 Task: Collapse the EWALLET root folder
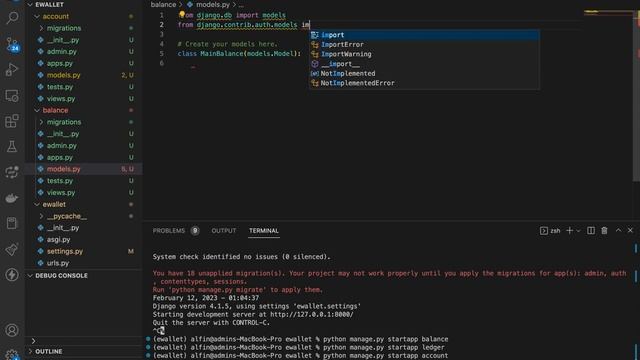[30, 4]
